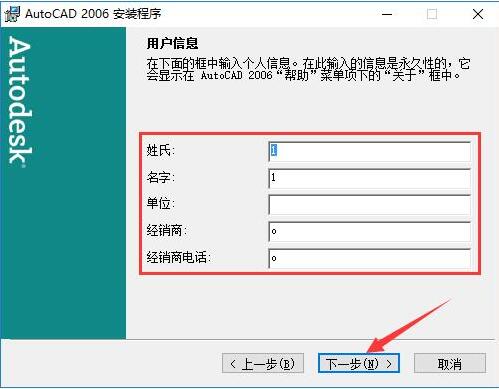The image size is (499, 389).
Task: Click the Autodesk logo in sidebar
Action: tap(20, 102)
